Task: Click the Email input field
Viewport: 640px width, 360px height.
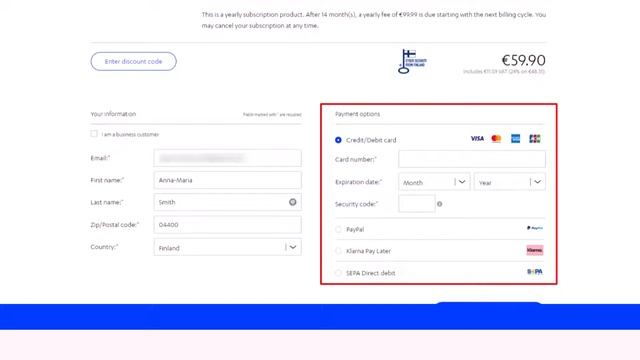Action: [x=227, y=158]
